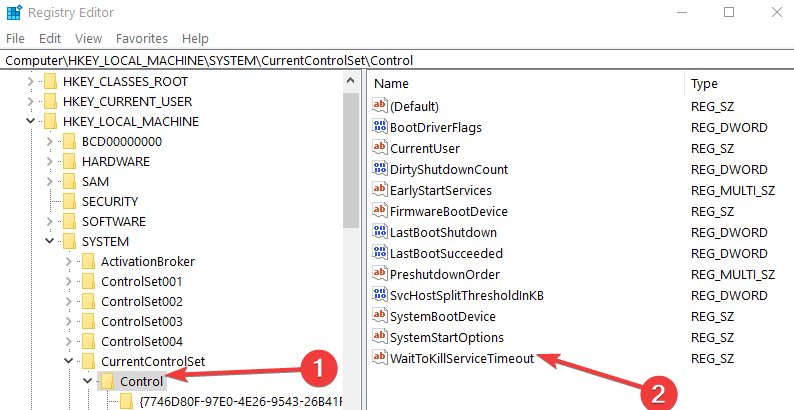Click LastBootShutdown DWORD icon

pos(380,232)
